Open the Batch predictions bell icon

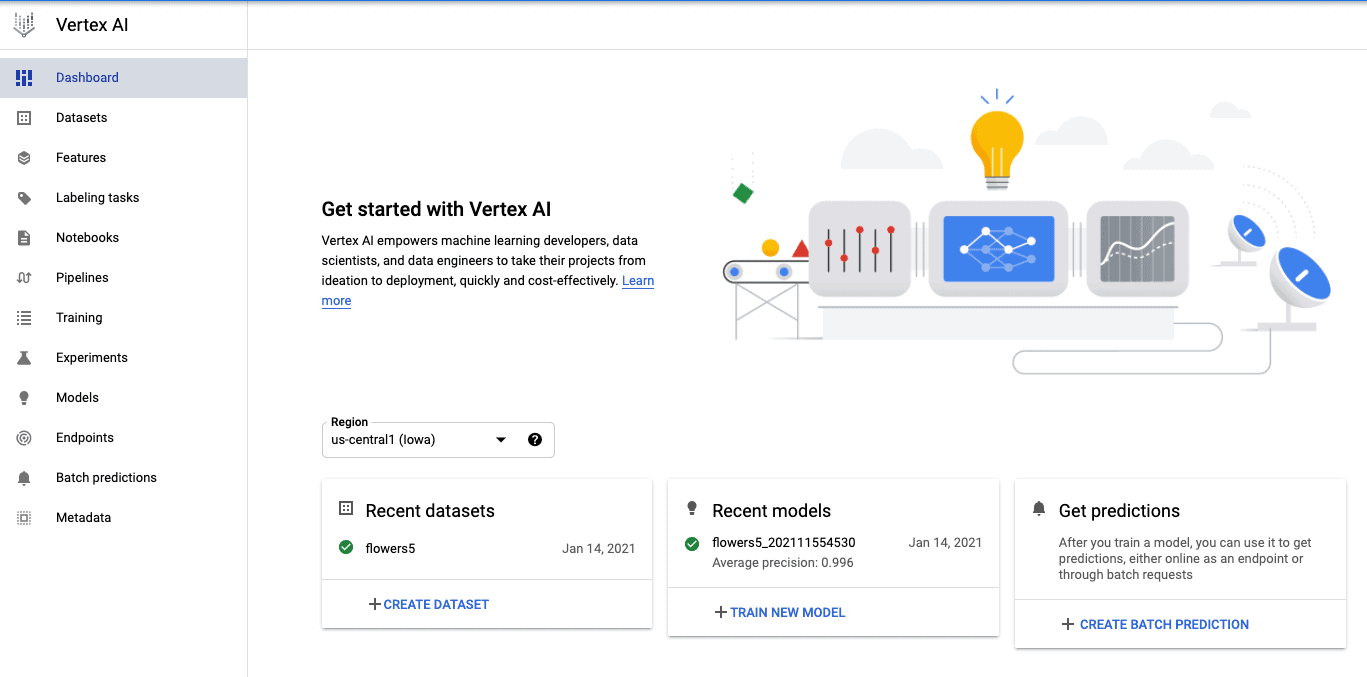tap(24, 478)
